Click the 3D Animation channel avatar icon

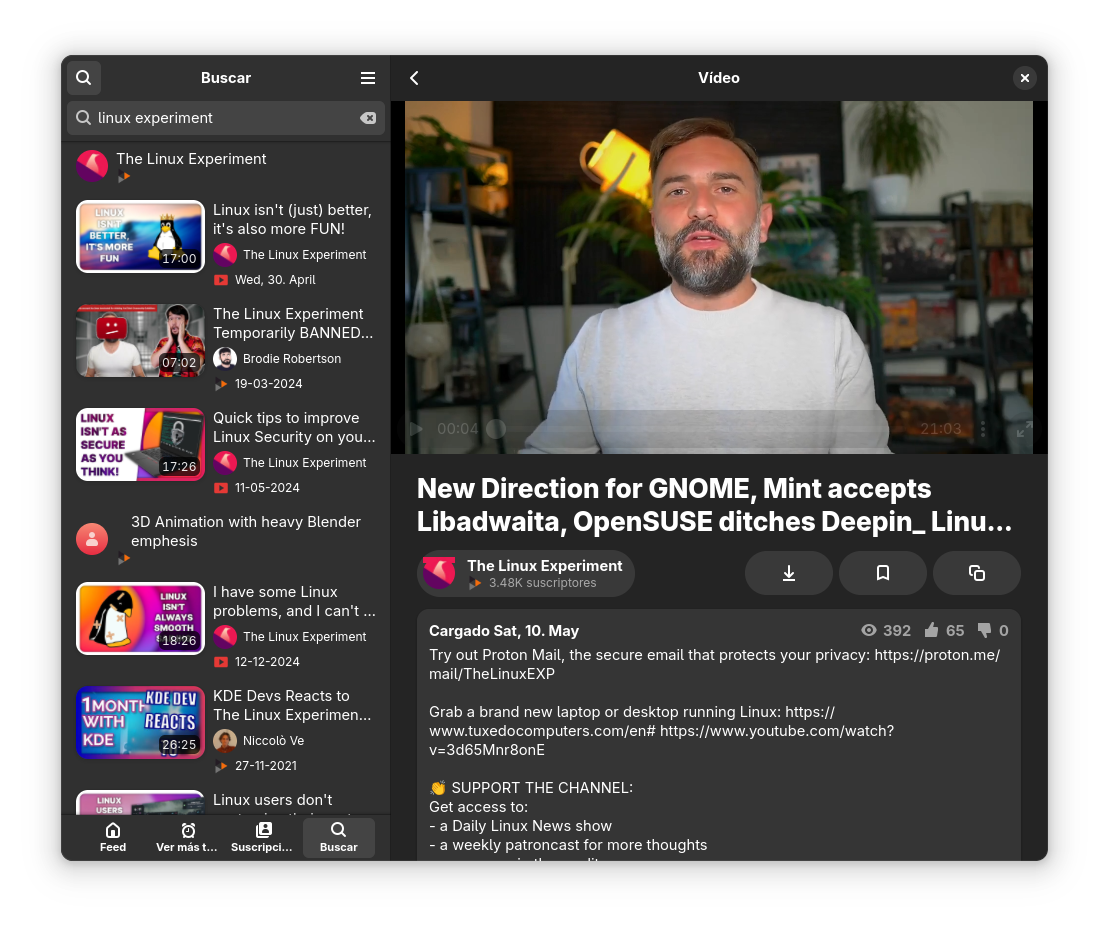click(x=92, y=539)
